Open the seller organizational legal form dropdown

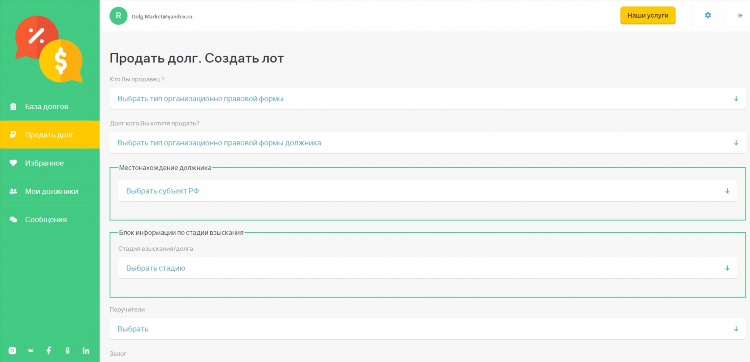tap(428, 99)
